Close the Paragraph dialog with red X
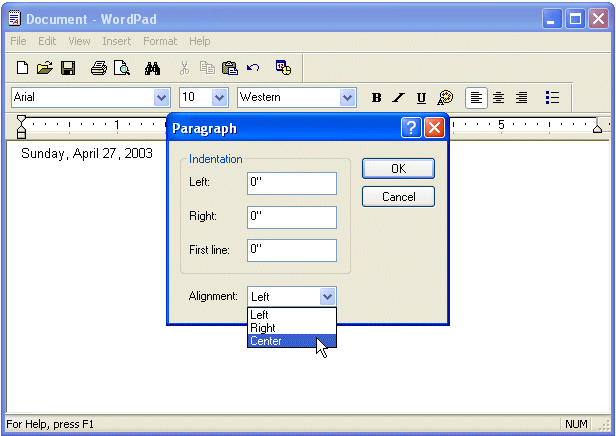The image size is (616, 436). click(x=434, y=128)
